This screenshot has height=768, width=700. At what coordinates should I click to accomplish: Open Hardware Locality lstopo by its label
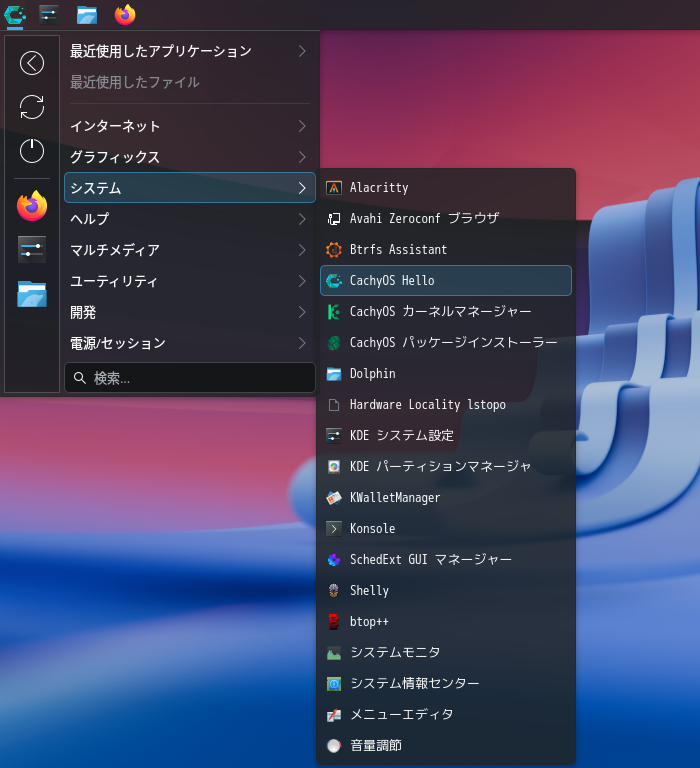(x=428, y=405)
